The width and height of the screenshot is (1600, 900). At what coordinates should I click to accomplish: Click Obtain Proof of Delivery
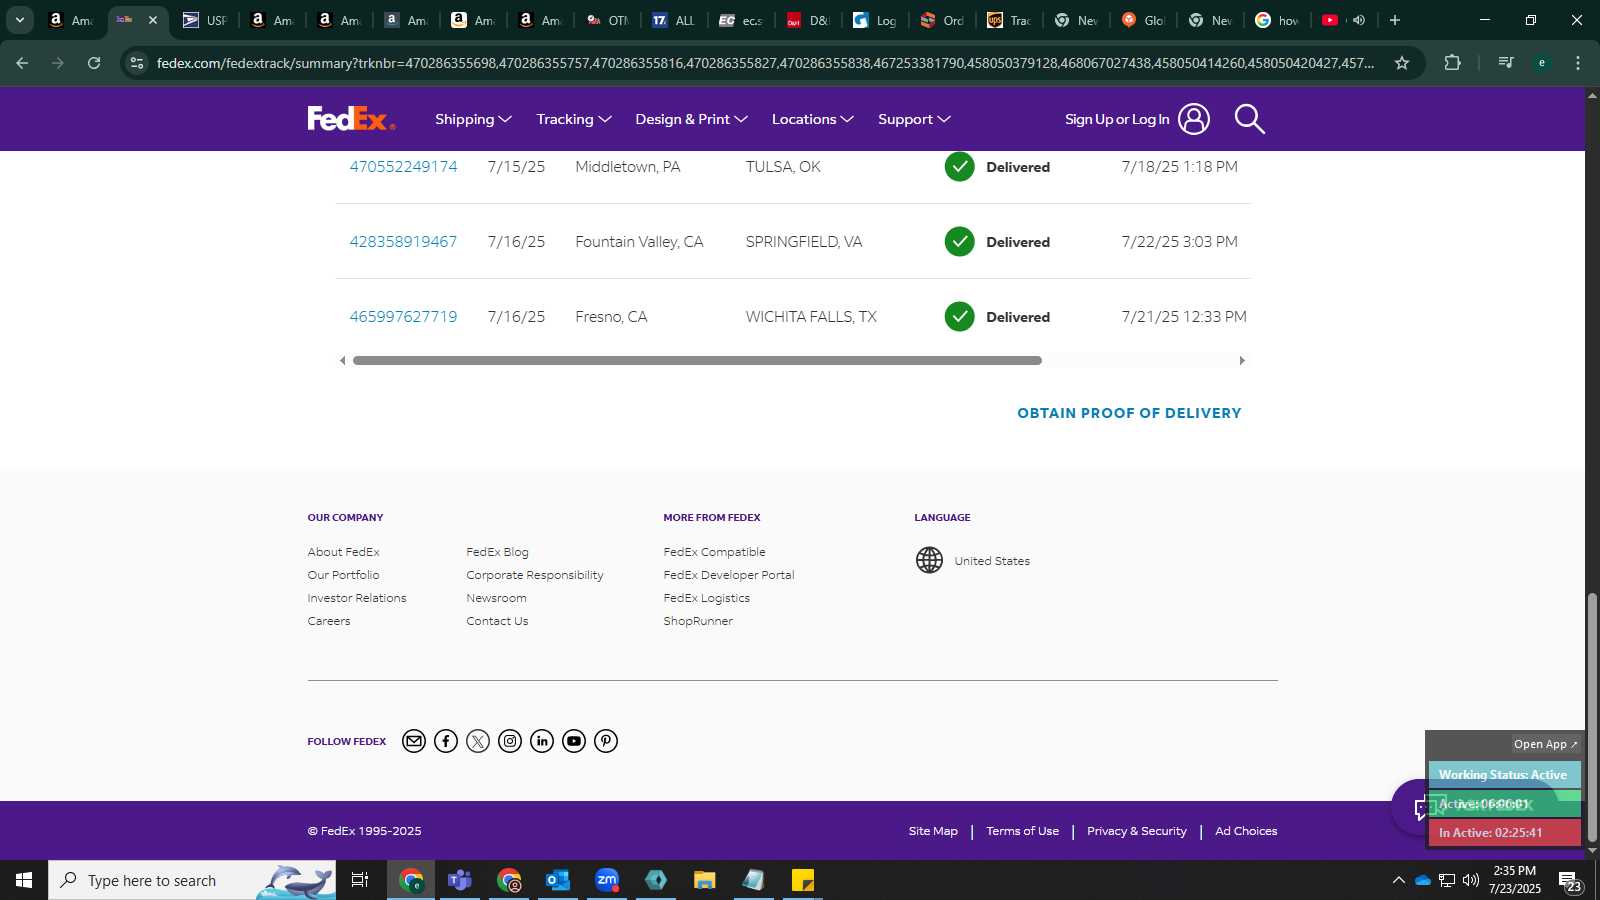1129,413
